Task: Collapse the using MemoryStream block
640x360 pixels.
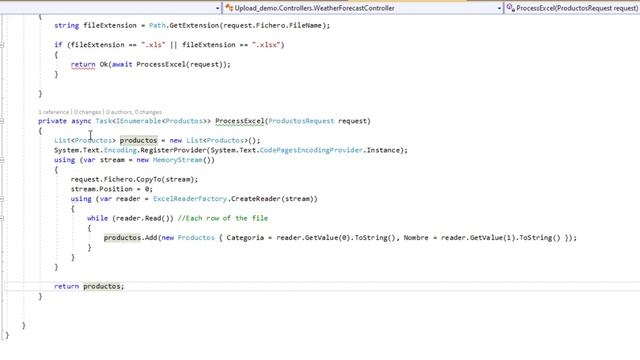Action: pyautogui.click(x=2, y=160)
